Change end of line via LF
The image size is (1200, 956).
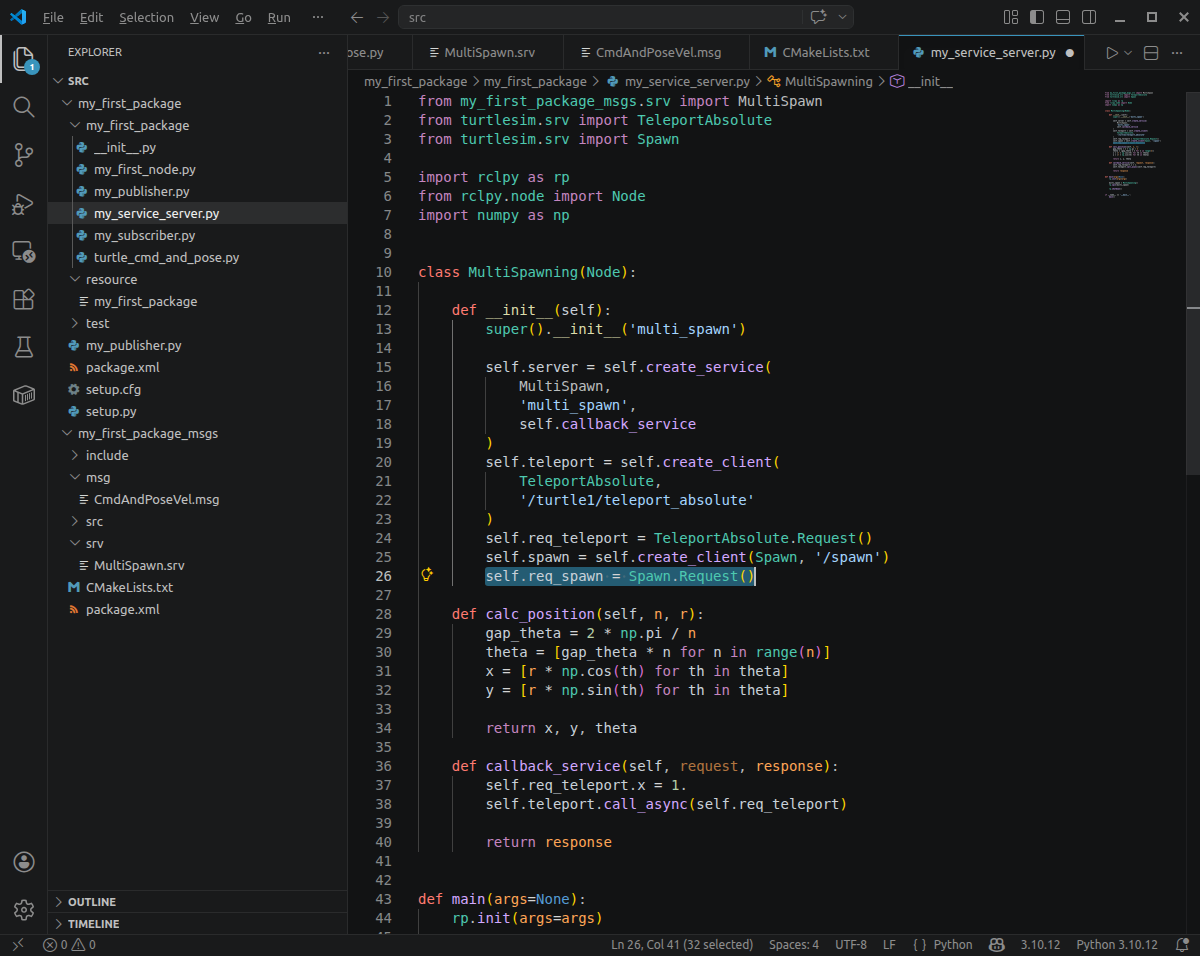(889, 944)
